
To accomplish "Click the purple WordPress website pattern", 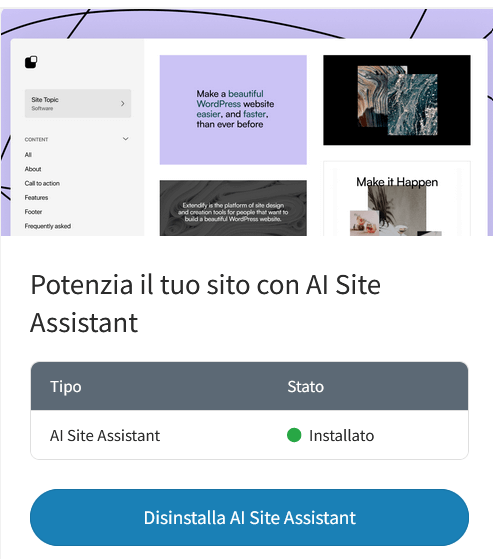I will 233,110.
